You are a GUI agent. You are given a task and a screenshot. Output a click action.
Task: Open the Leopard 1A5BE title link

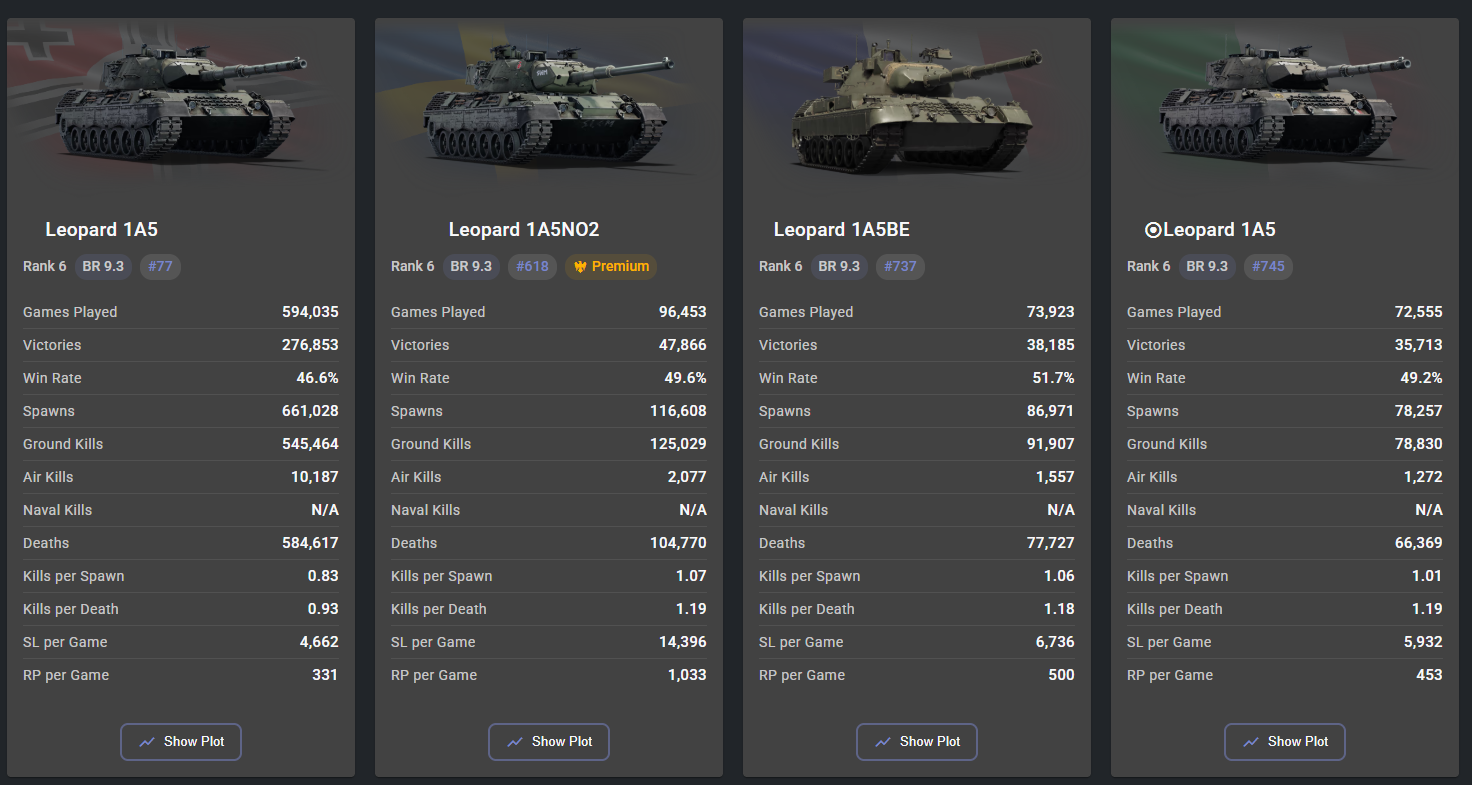tap(842, 230)
